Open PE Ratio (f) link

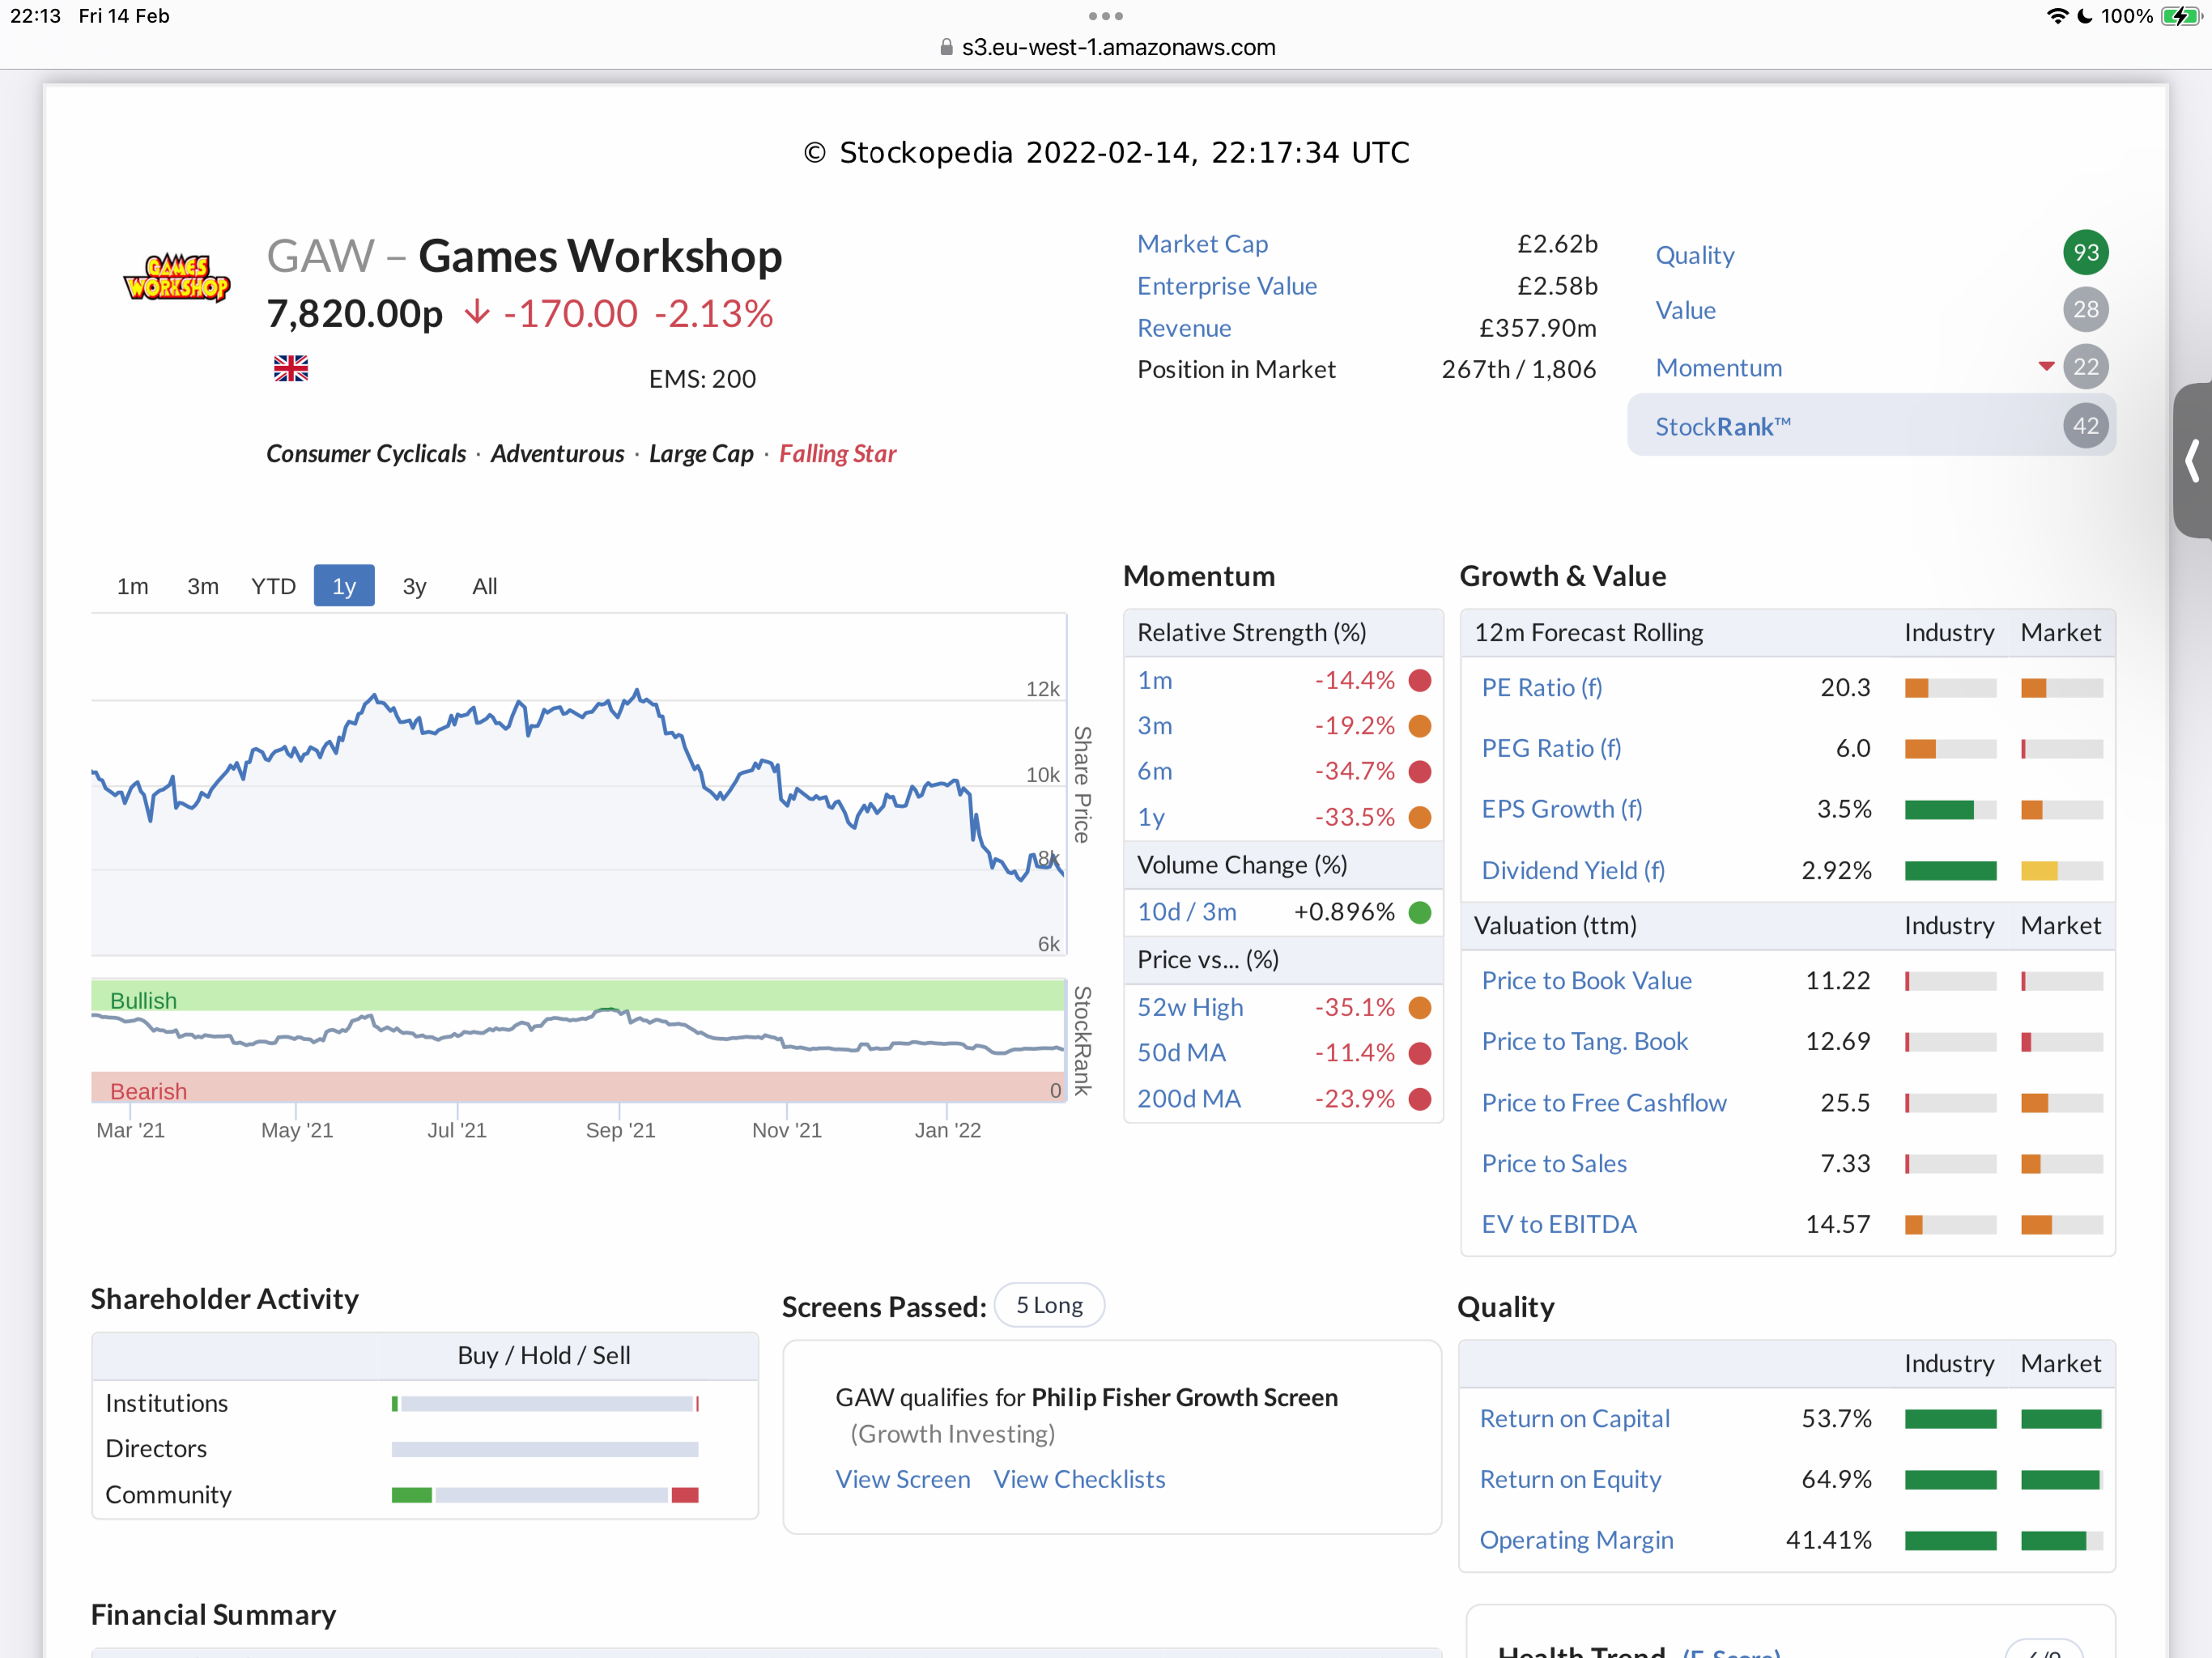(x=1541, y=688)
